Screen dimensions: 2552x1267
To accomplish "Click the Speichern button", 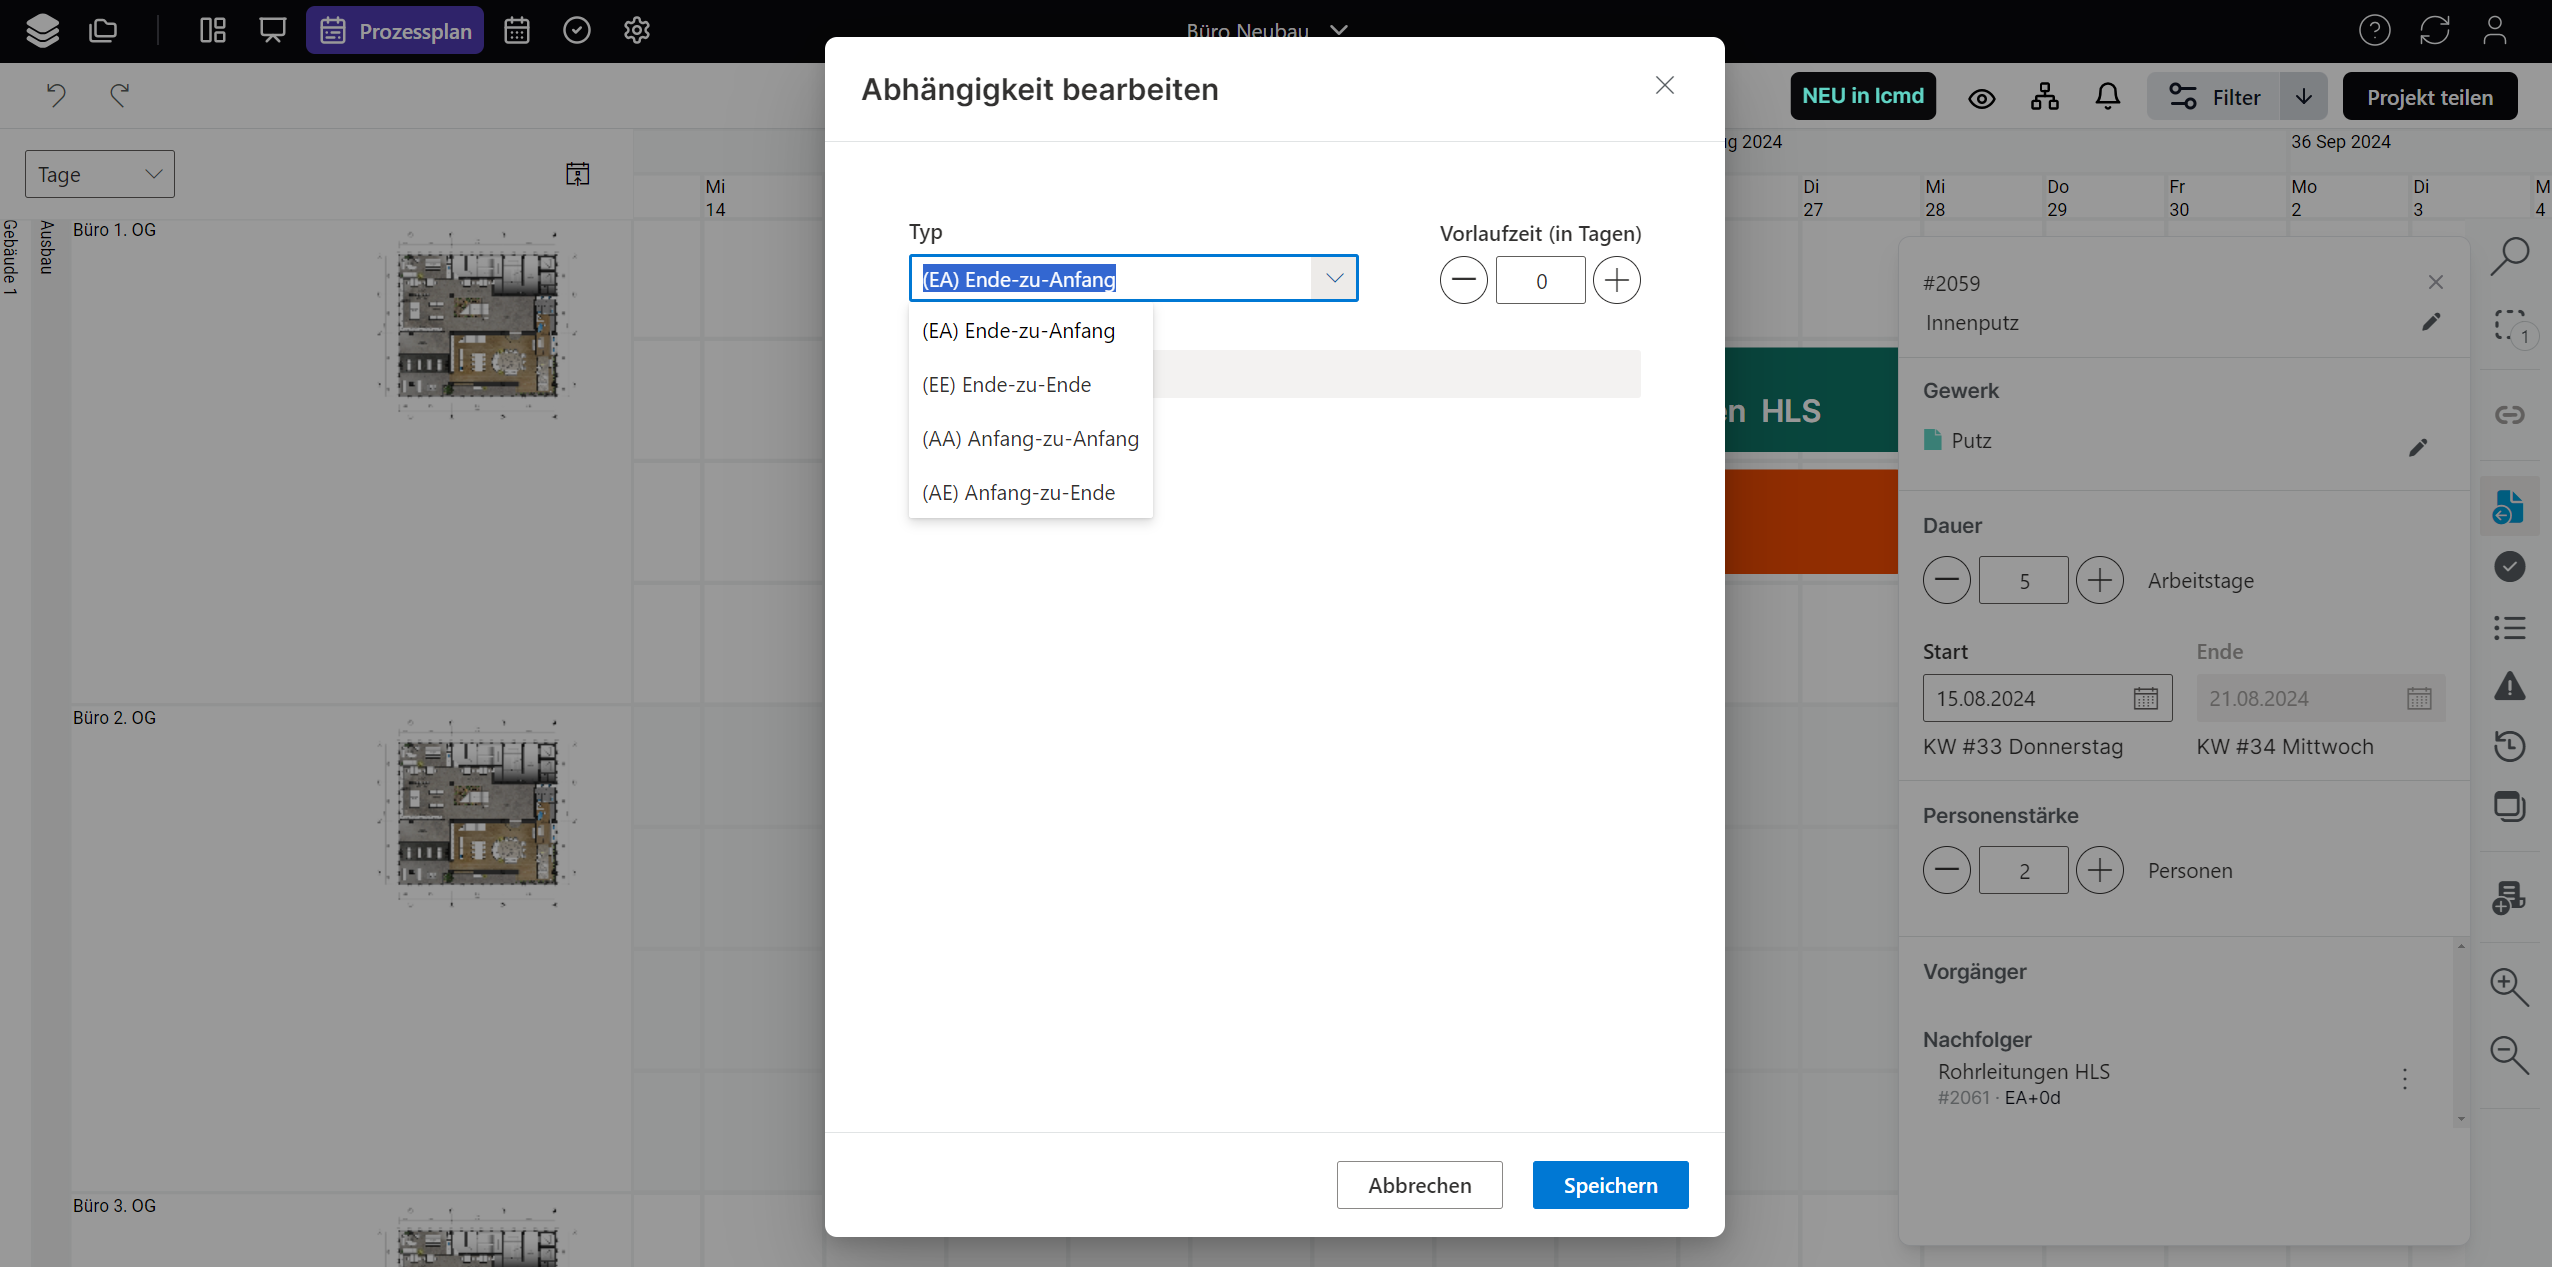I will (1611, 1185).
